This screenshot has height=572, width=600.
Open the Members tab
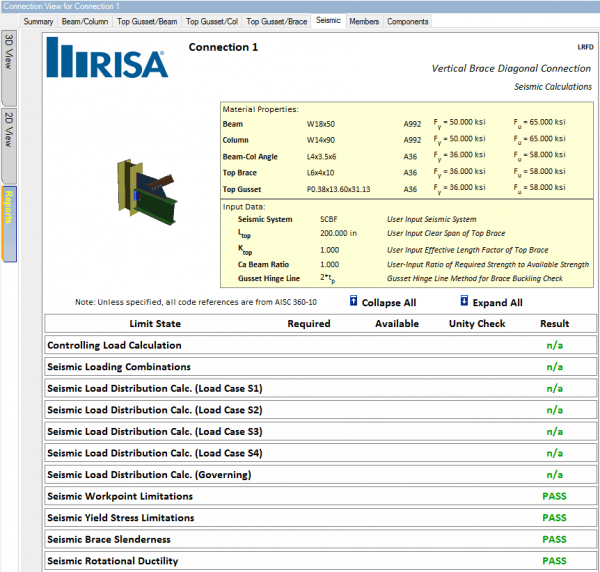click(364, 21)
